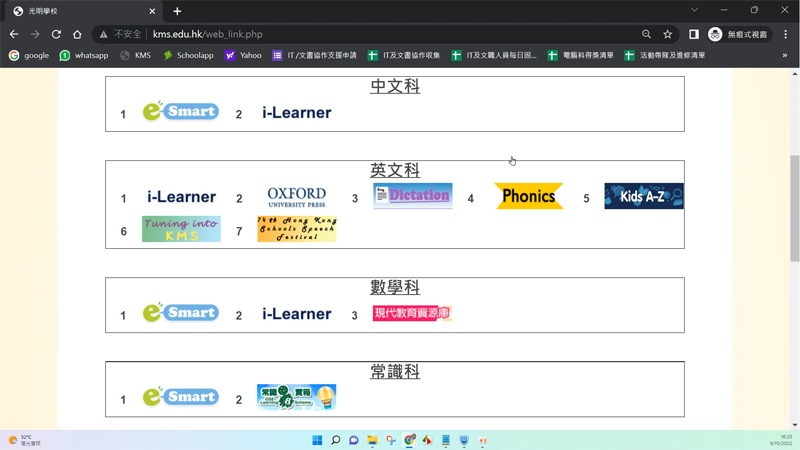The image size is (800, 450).
Task: Show the hidden bookmarks overflow
Action: (785, 55)
